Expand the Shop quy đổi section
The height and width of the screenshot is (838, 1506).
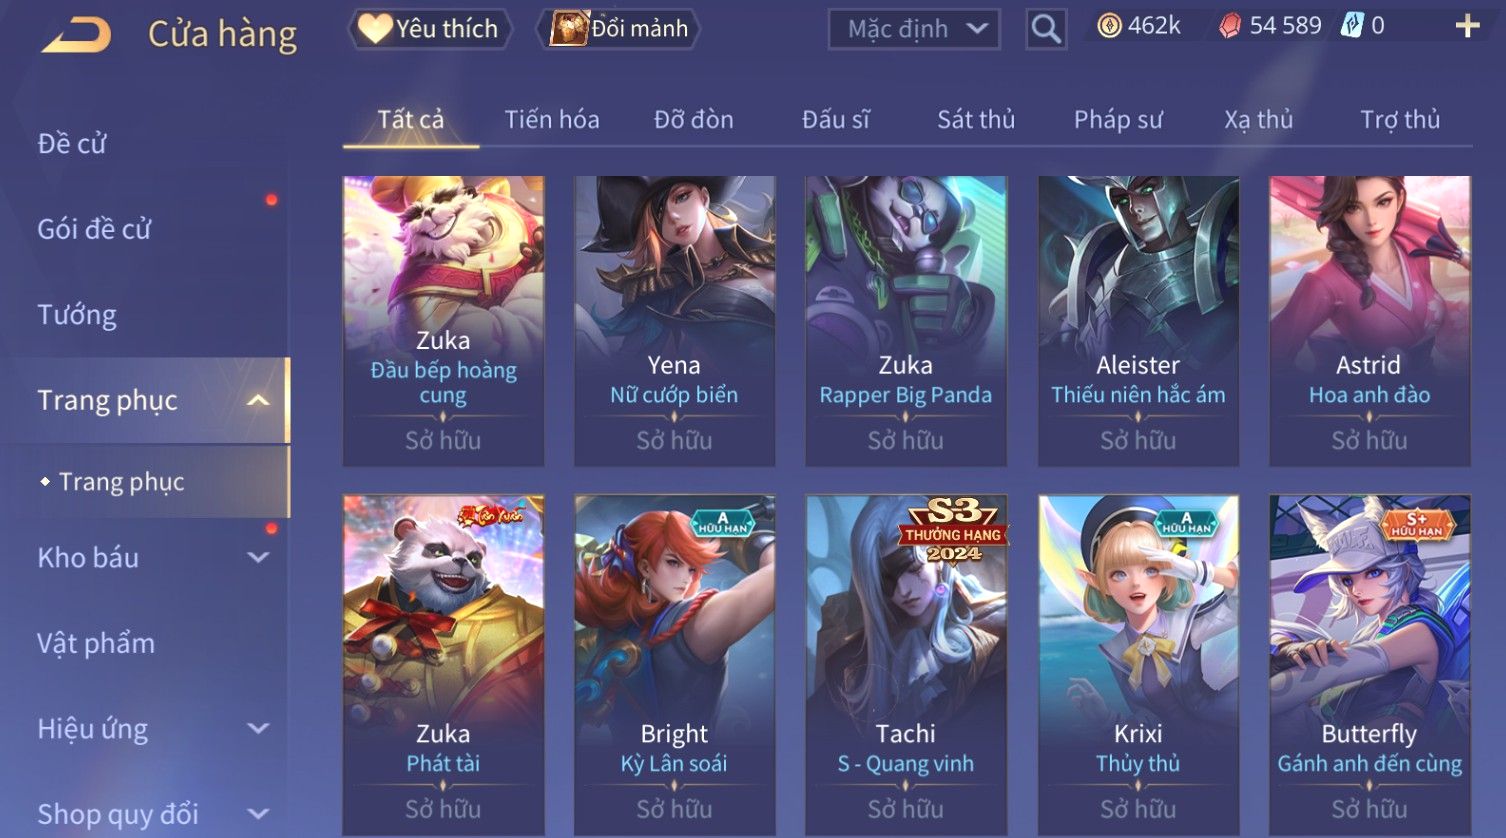(x=258, y=814)
